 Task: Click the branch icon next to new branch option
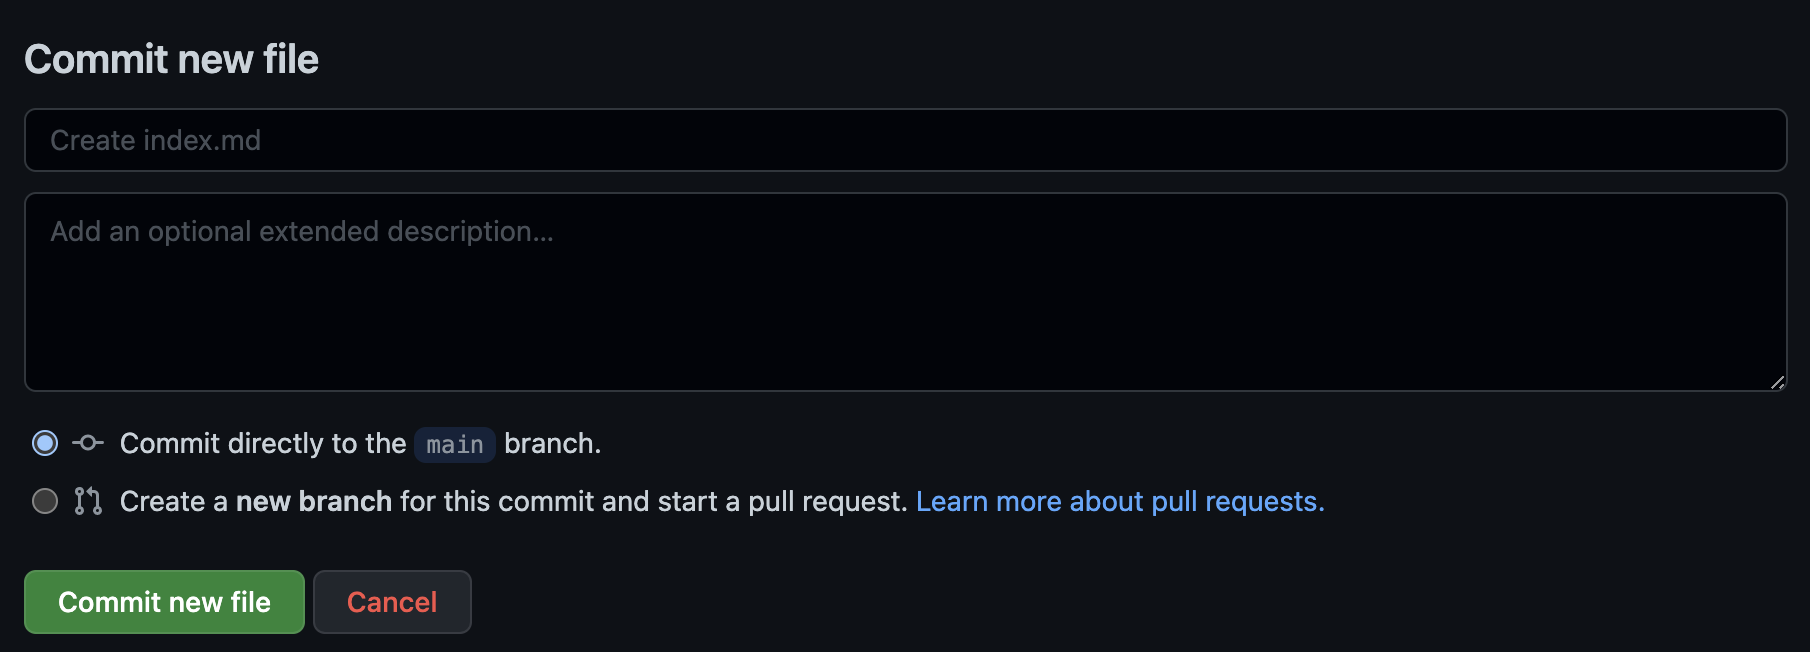(x=88, y=501)
